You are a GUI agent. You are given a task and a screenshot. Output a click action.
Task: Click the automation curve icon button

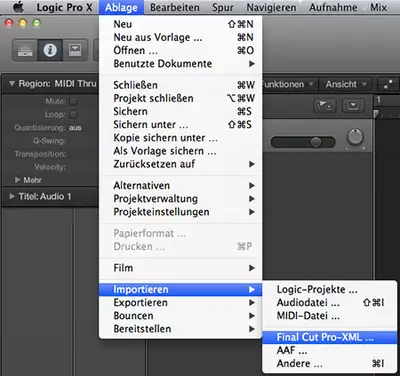pos(388,84)
